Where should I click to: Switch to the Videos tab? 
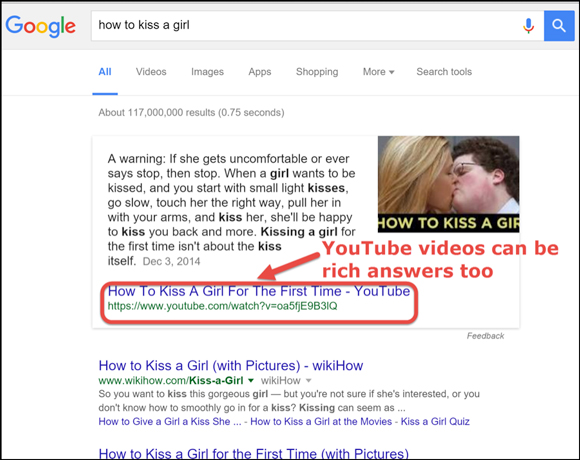point(151,72)
